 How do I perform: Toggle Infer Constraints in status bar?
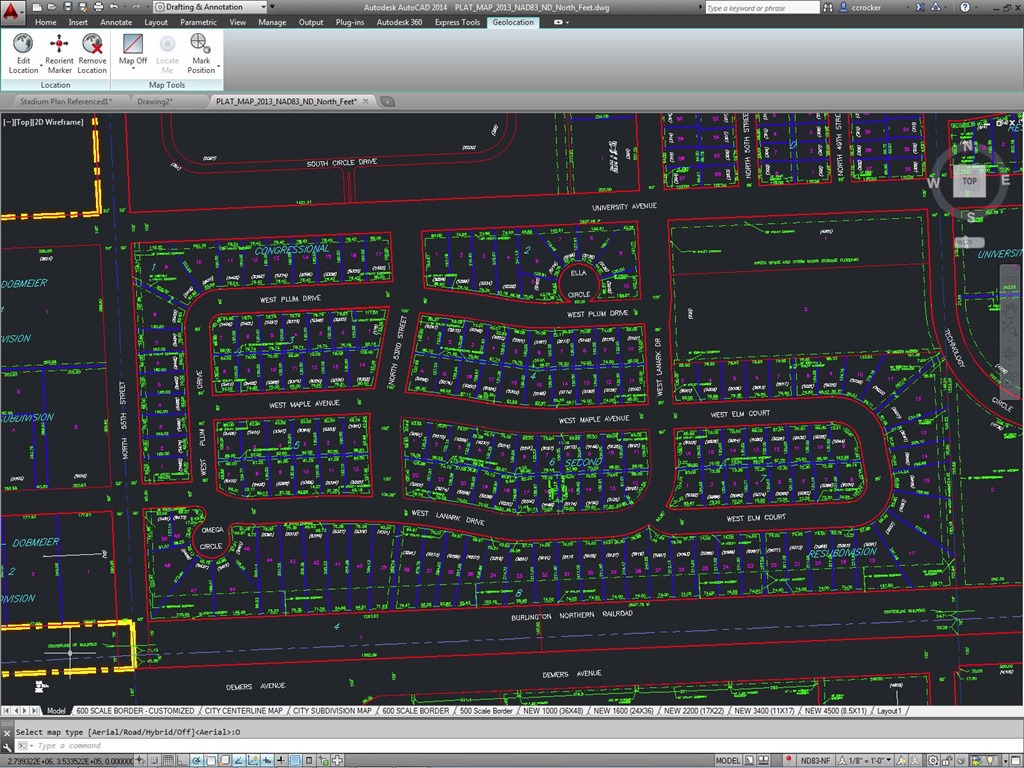(x=140, y=760)
